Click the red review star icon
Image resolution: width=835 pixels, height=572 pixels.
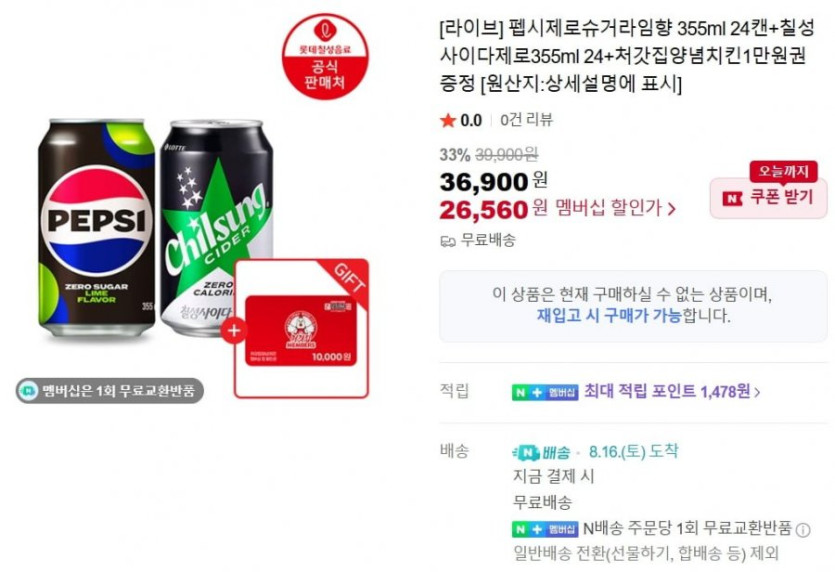(x=448, y=120)
